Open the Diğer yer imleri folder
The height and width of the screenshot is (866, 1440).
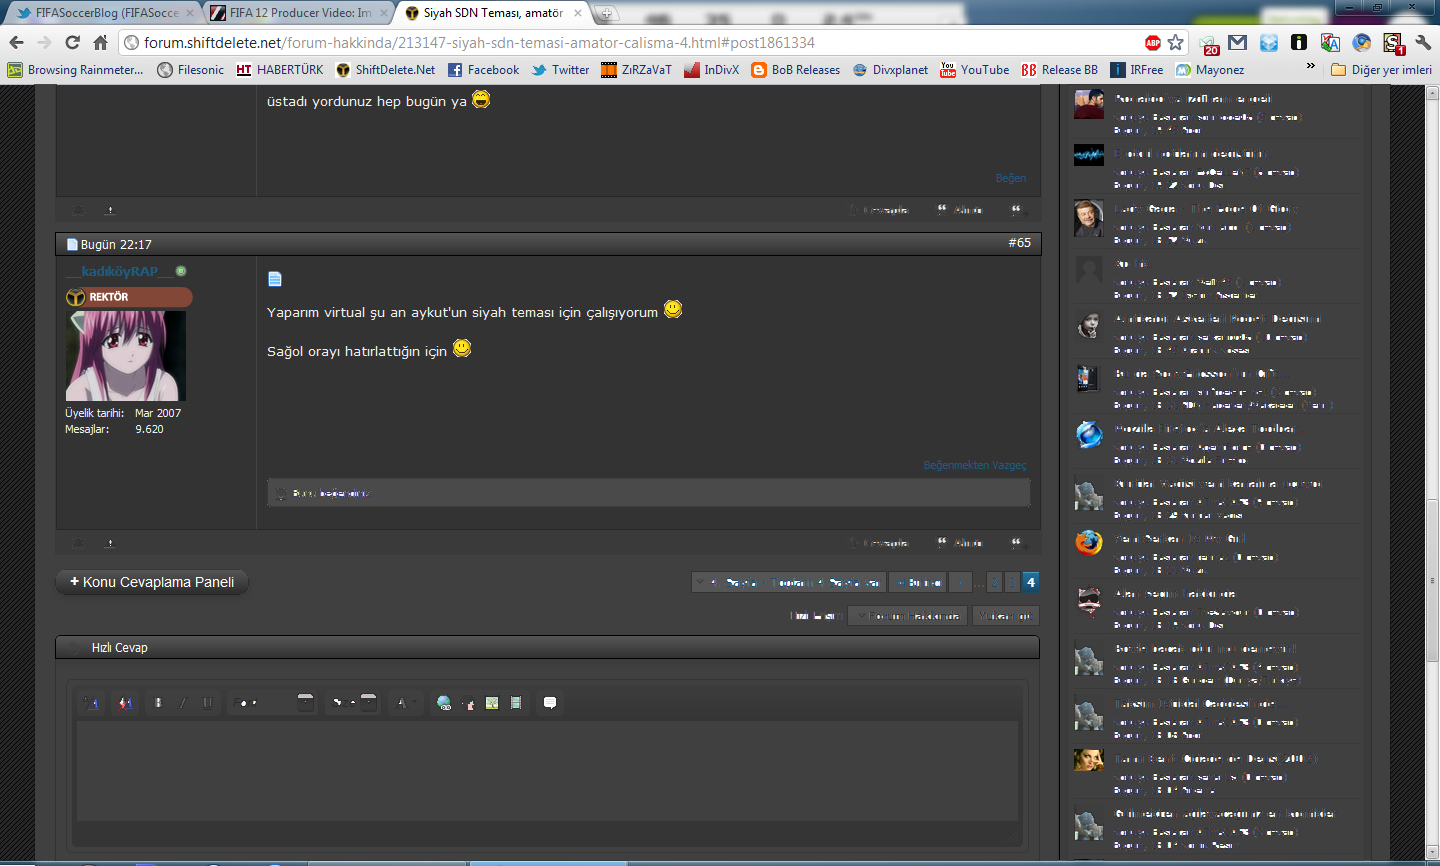(1382, 70)
